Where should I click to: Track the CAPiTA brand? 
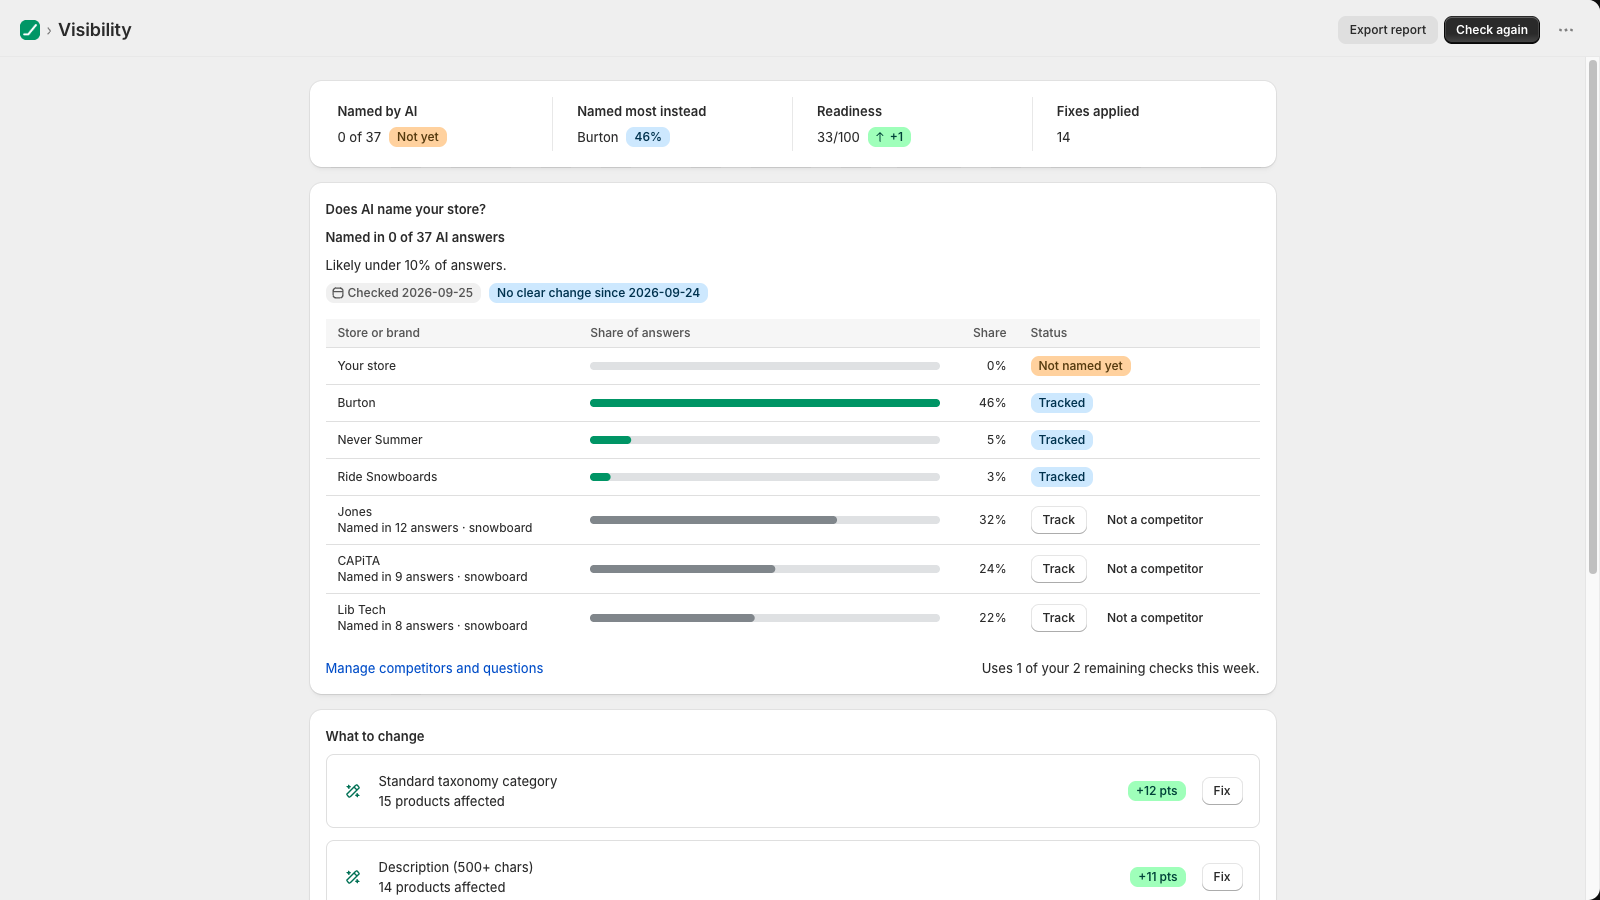[x=1058, y=569]
